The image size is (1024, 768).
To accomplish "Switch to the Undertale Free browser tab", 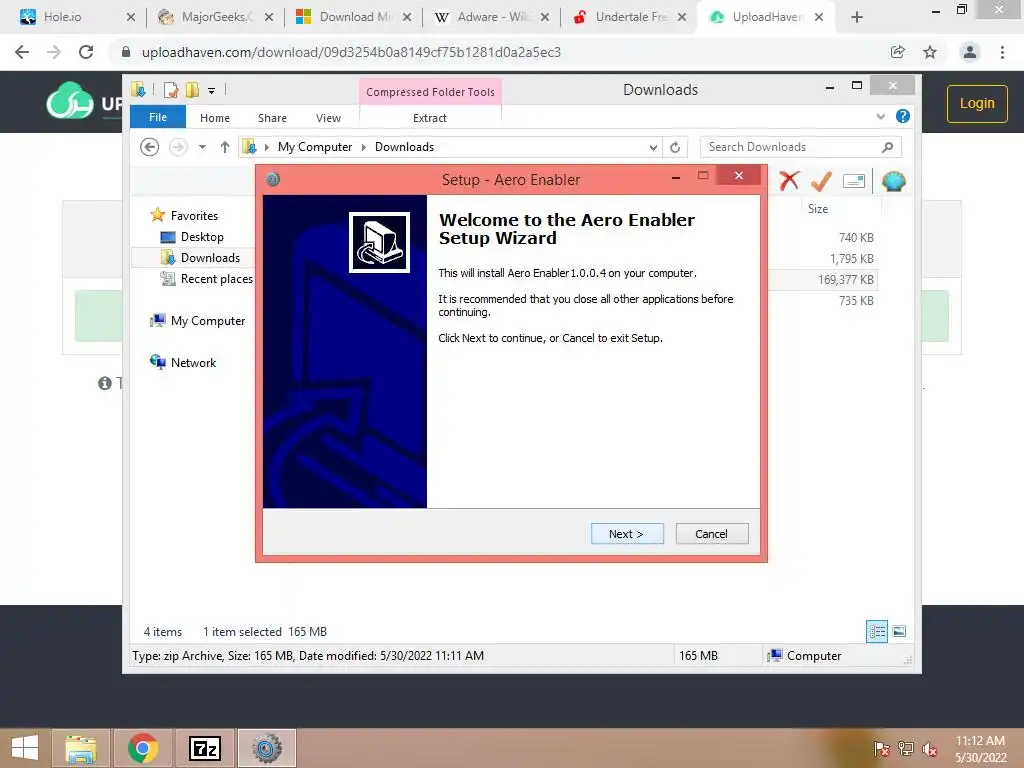I will (630, 17).
